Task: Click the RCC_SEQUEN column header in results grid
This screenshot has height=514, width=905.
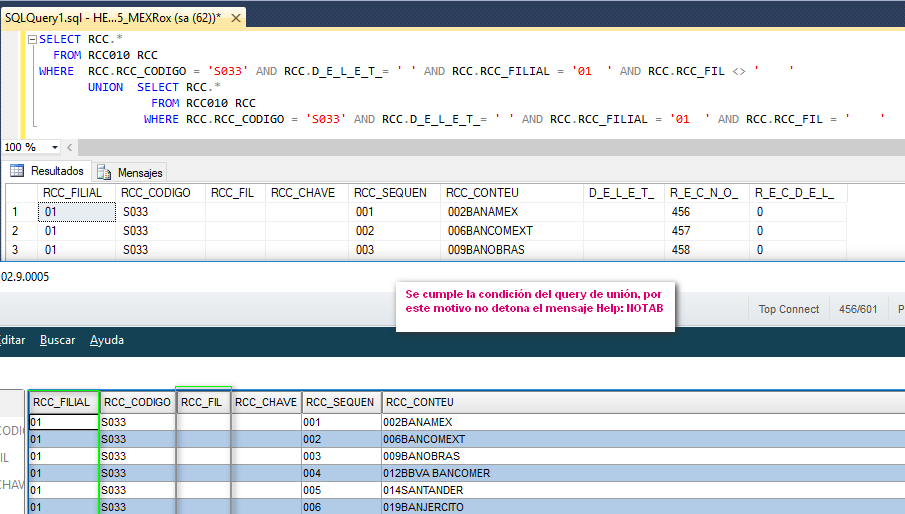Action: point(395,193)
